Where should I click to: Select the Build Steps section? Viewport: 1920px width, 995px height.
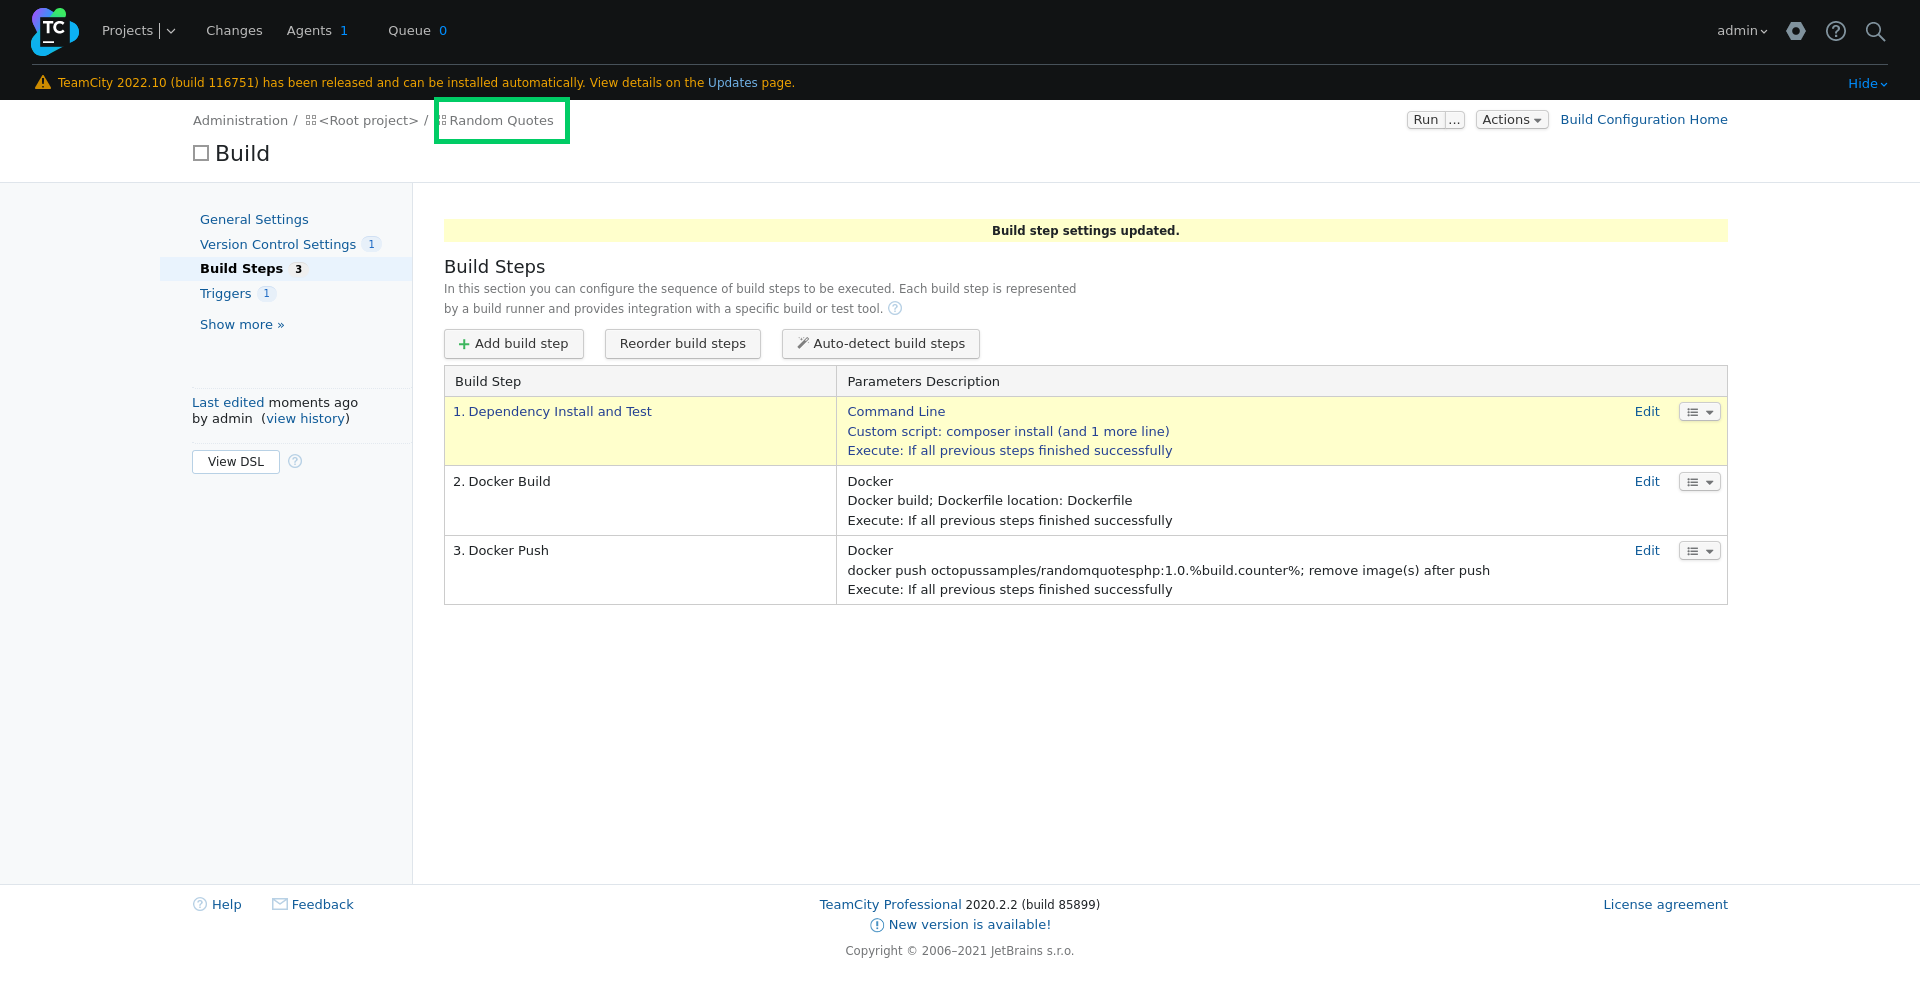[x=242, y=269]
